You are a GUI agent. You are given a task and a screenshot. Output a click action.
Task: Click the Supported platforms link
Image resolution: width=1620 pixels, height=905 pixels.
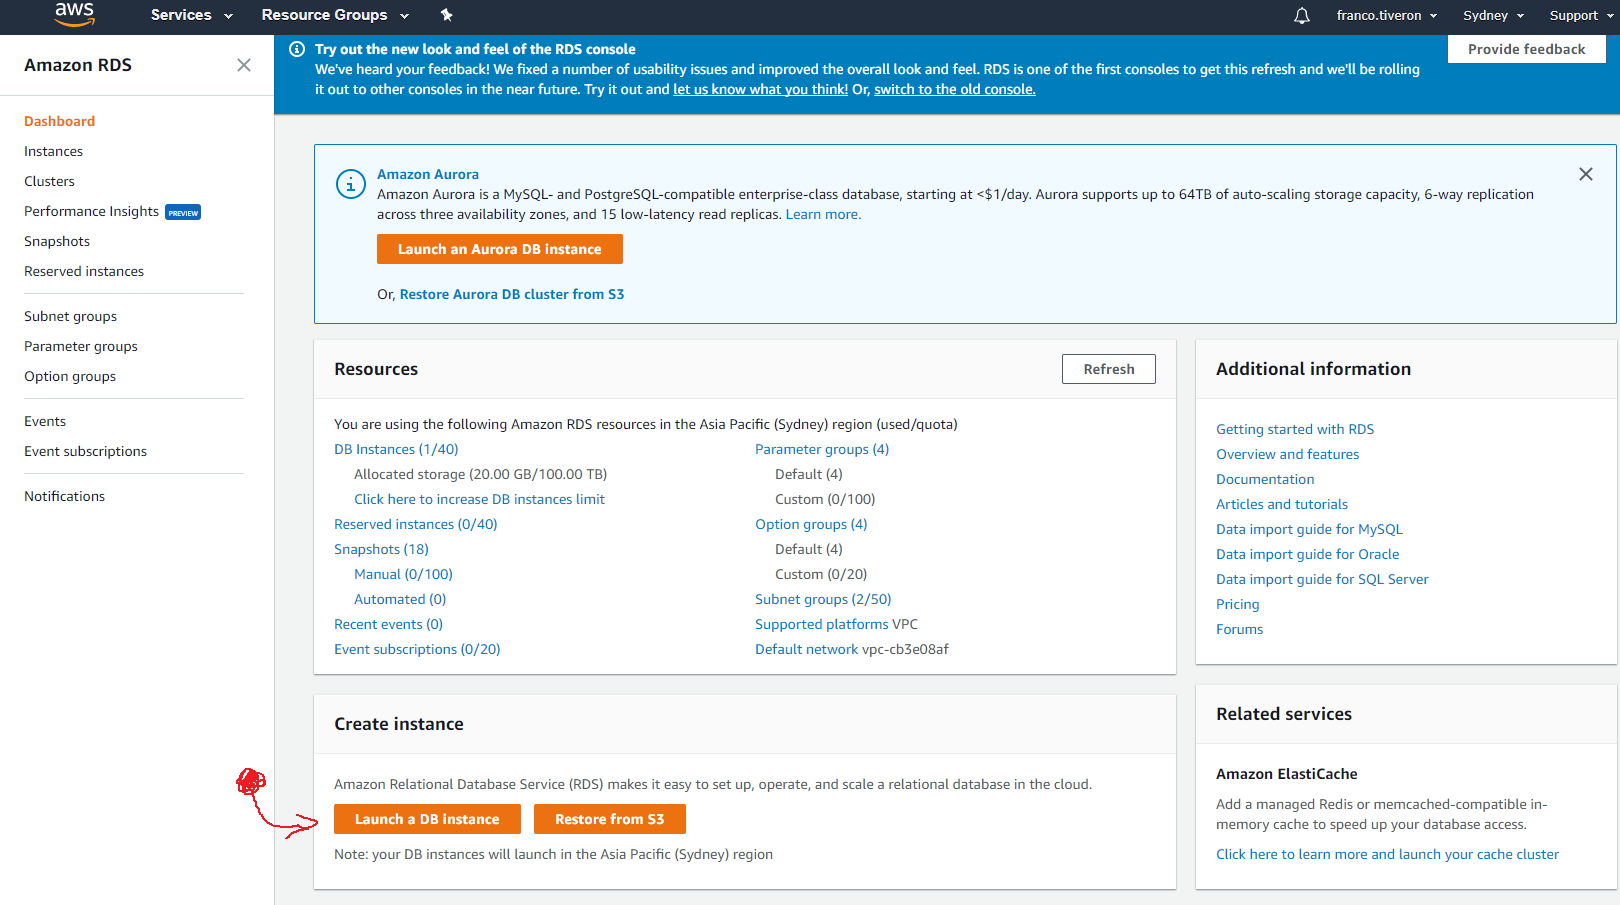pos(822,624)
